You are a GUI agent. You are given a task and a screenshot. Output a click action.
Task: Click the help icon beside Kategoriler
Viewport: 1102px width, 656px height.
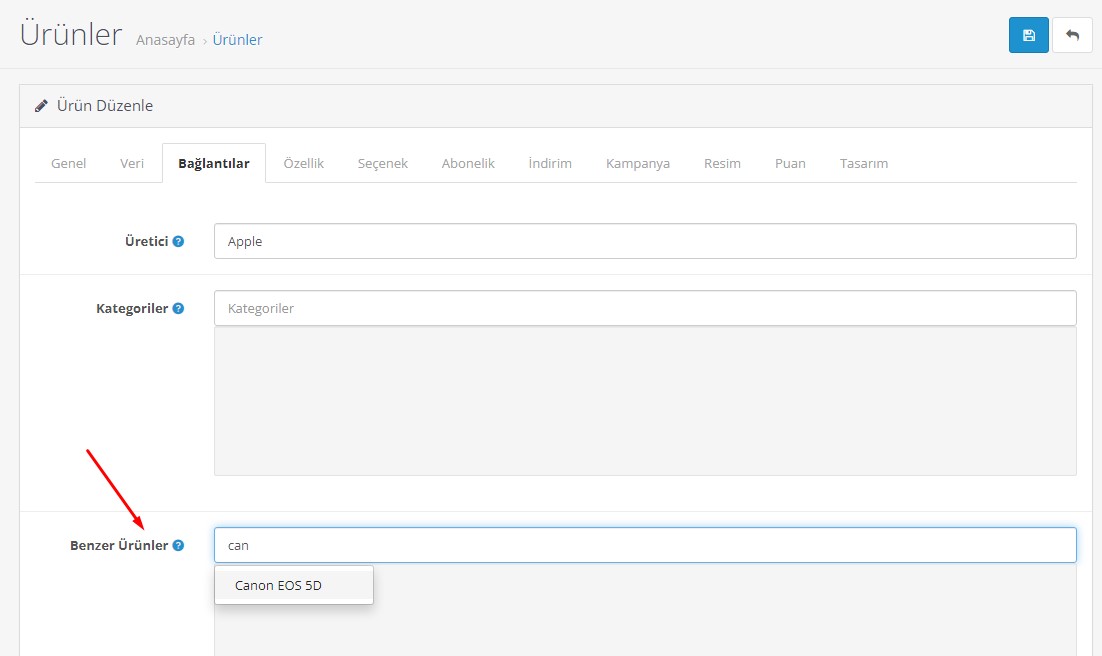[178, 308]
